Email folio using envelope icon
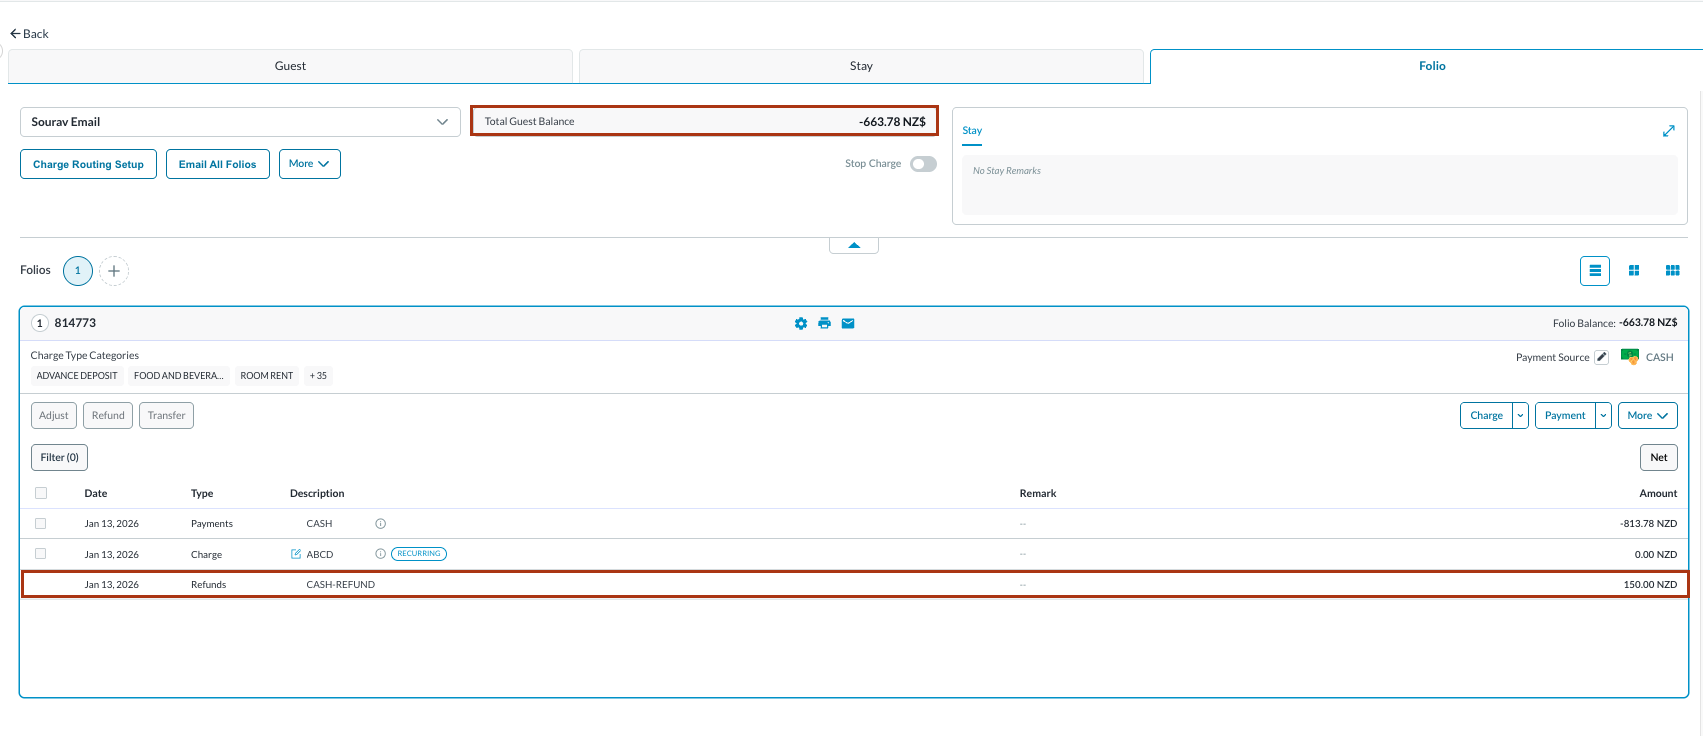 click(848, 324)
